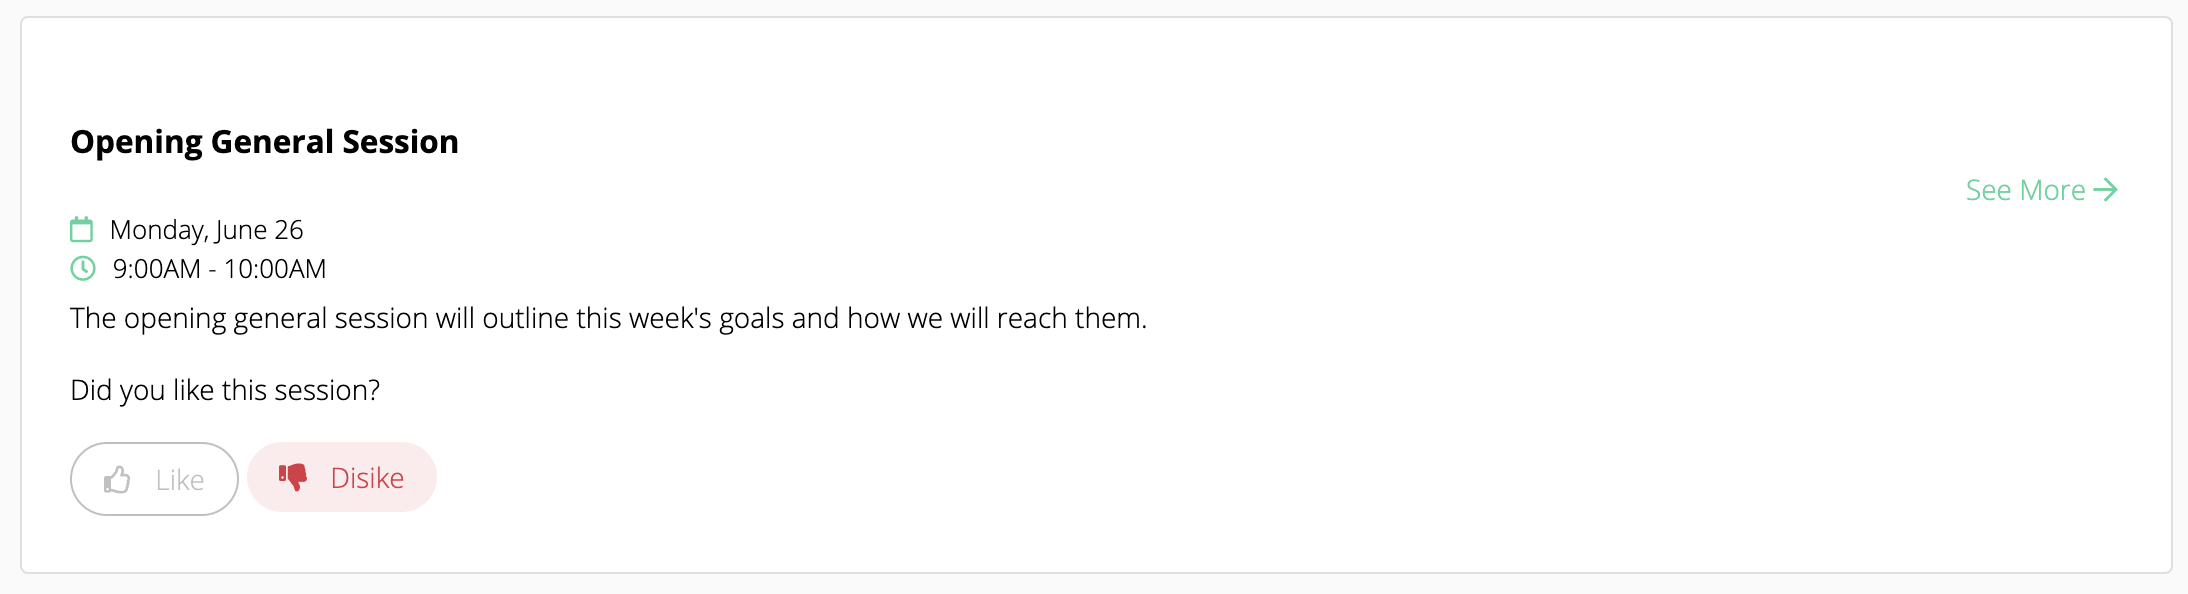Click the green calendar icon
The height and width of the screenshot is (594, 2188).
tap(82, 230)
